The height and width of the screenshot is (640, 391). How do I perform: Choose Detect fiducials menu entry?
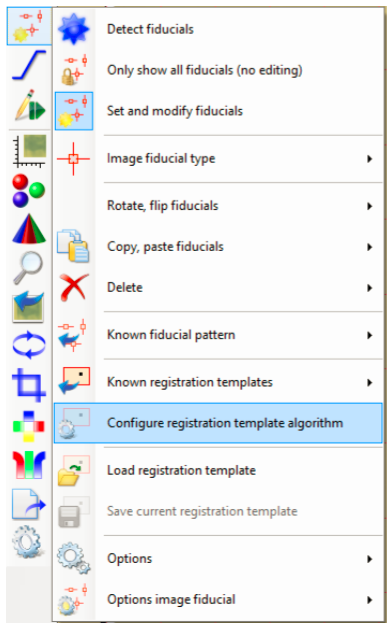218,29
